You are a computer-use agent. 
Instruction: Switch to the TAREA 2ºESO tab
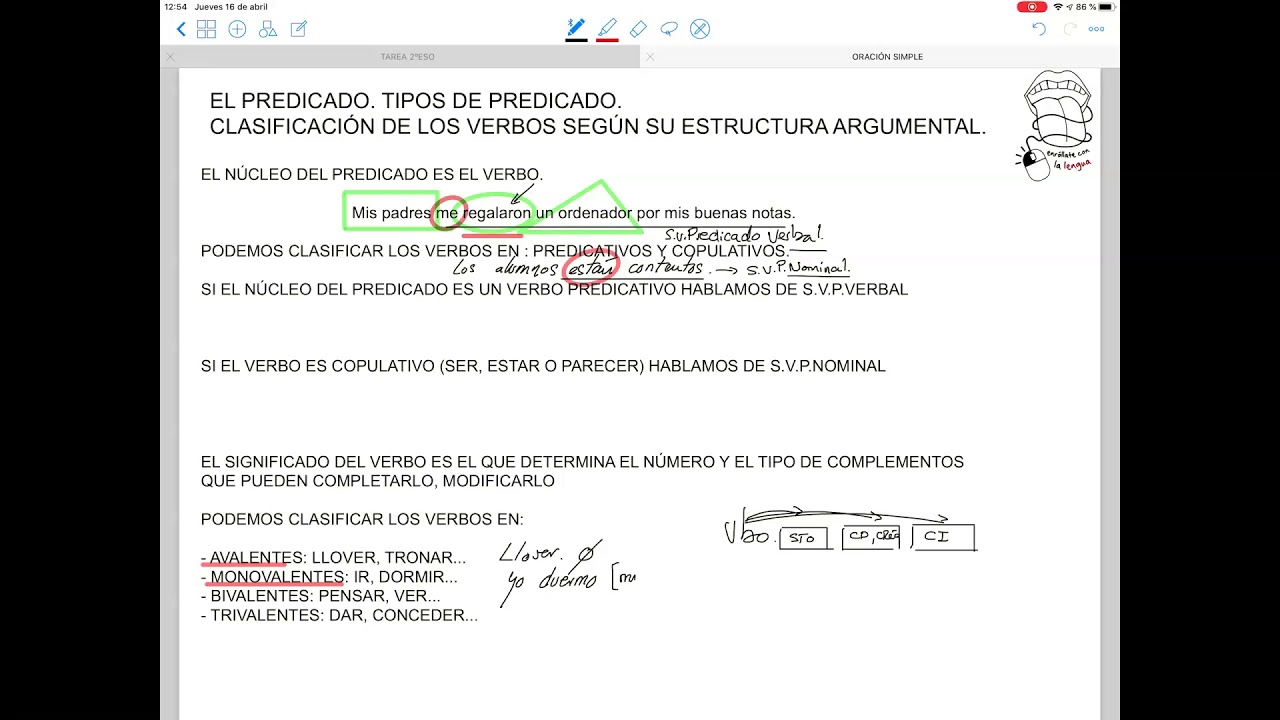click(408, 57)
